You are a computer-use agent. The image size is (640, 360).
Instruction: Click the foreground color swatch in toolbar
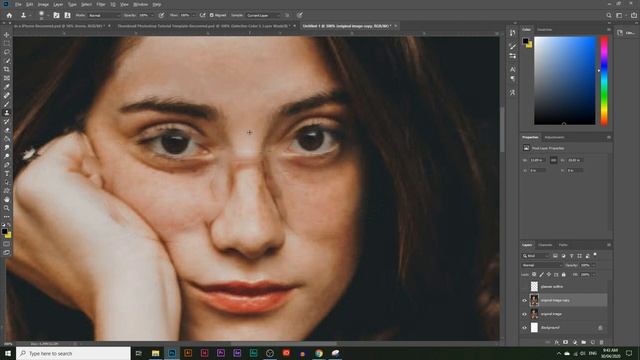[4, 231]
